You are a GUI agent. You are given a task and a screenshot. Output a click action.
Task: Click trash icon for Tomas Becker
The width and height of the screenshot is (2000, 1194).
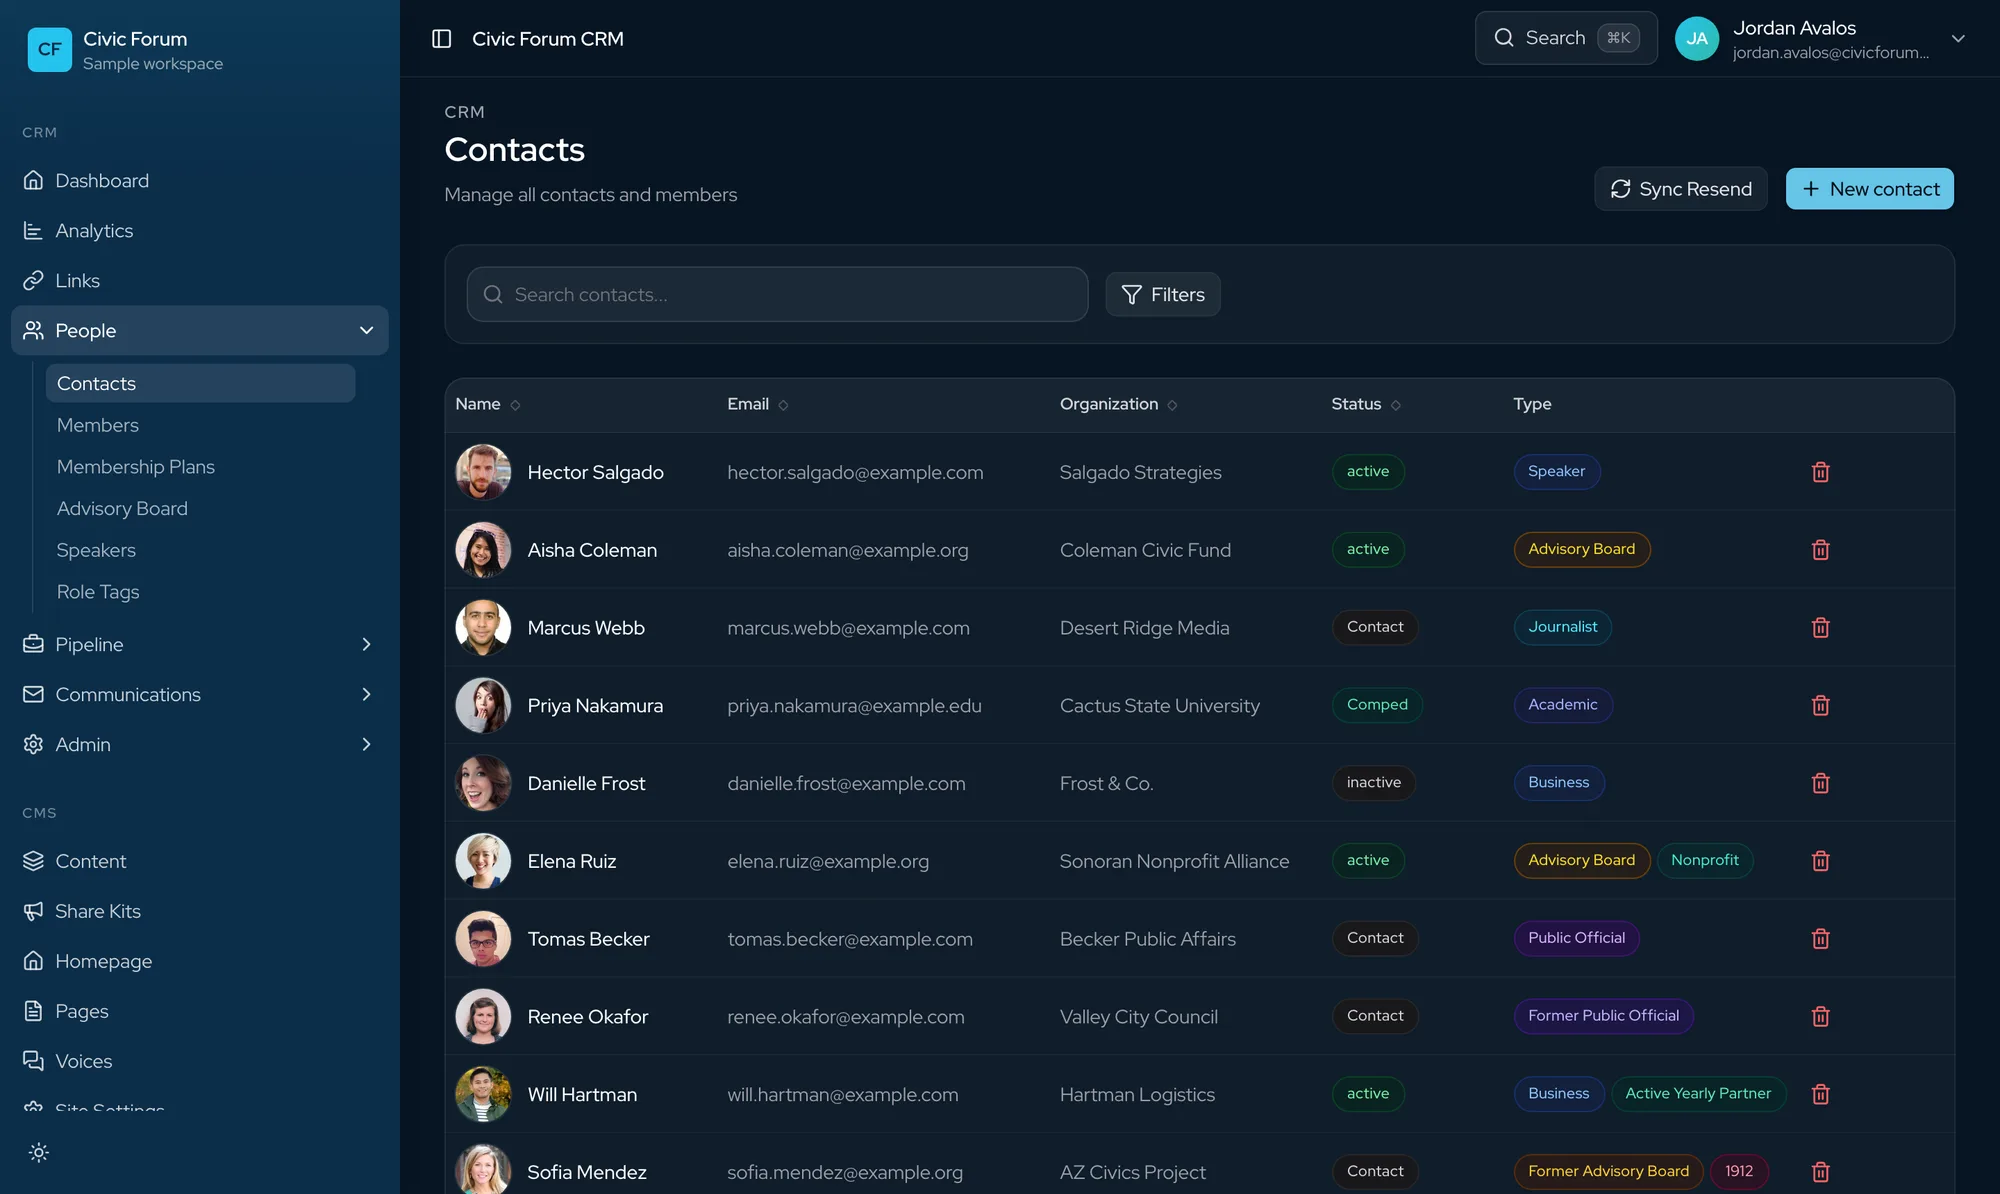tap(1820, 939)
